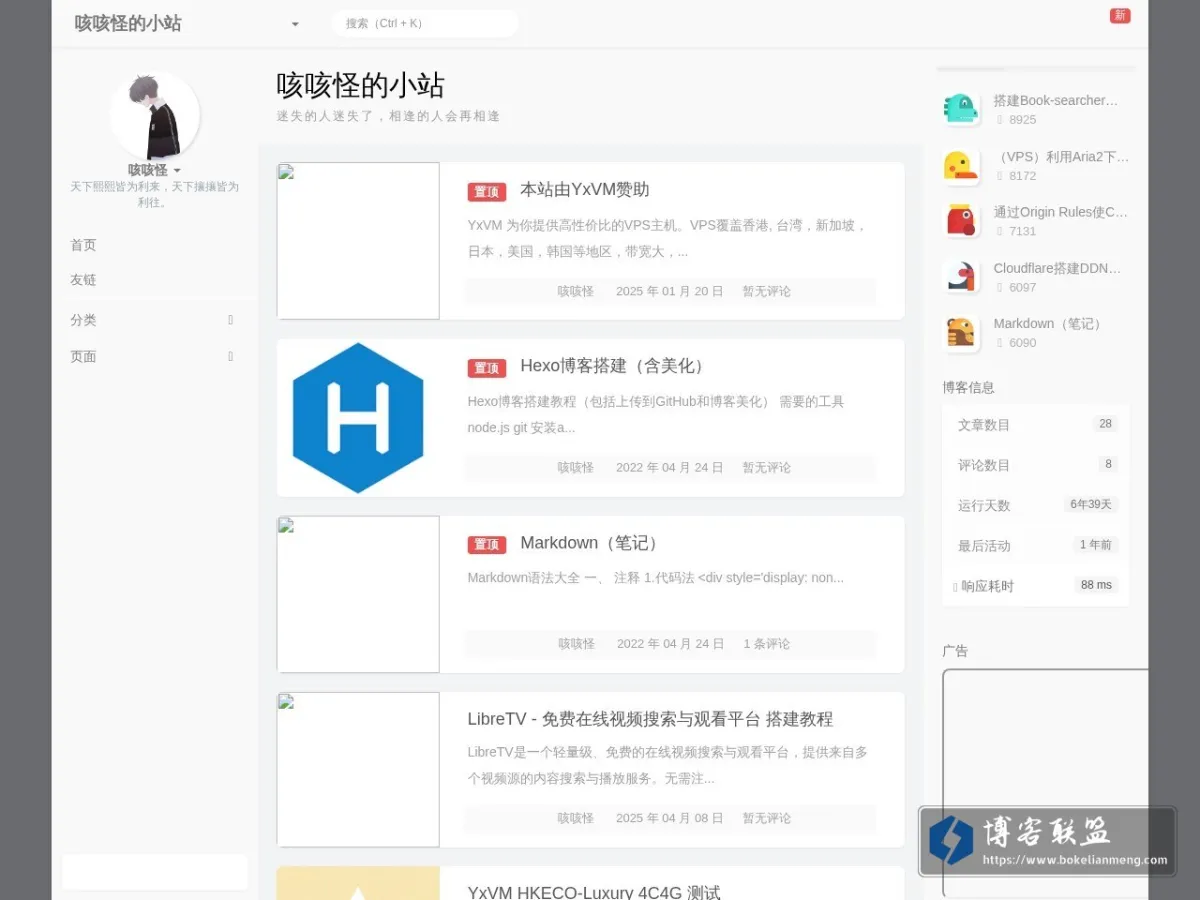This screenshot has height=900, width=1200.
Task: Click date 2025 年 04 月 08 日
Action: [x=669, y=818]
